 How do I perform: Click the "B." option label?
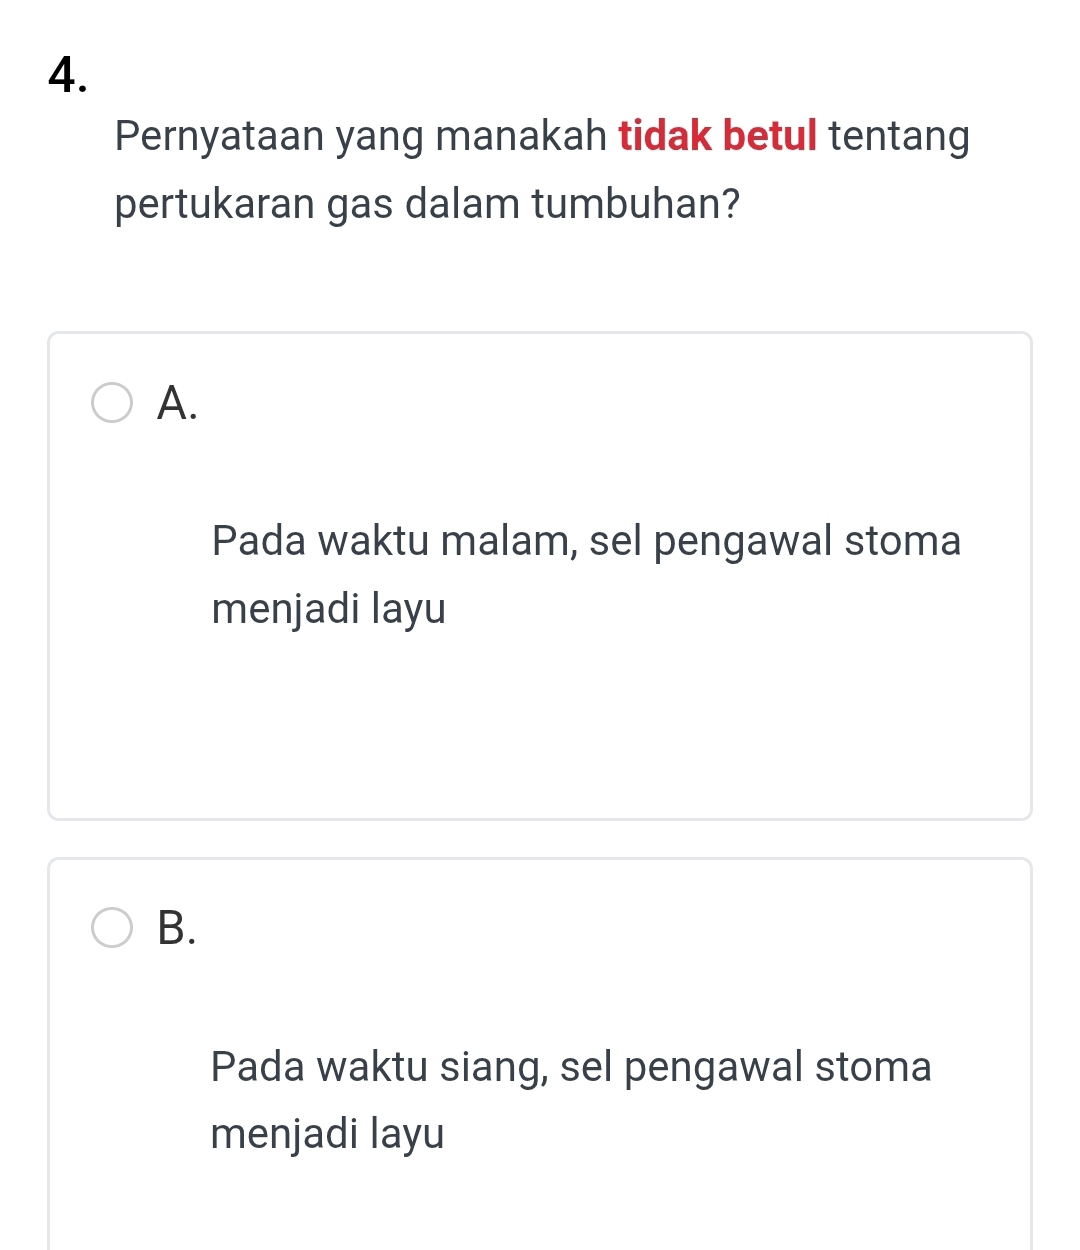[x=177, y=929]
